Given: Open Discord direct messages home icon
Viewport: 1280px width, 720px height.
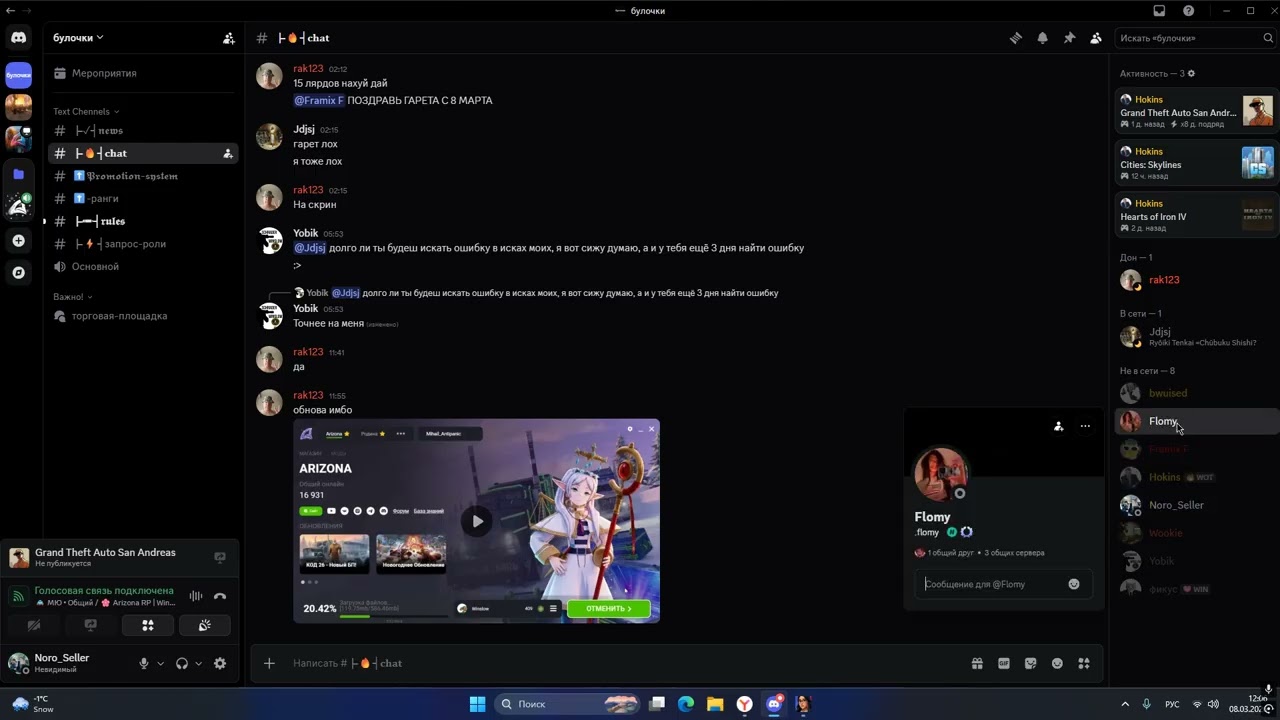Looking at the screenshot, I should coord(19,38).
